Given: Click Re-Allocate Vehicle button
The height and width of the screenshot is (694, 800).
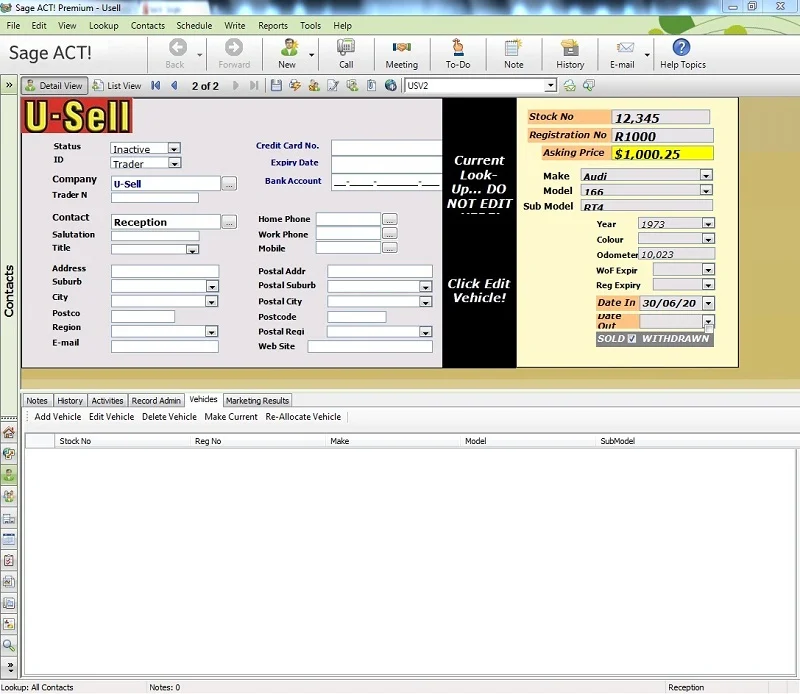Looking at the screenshot, I should tap(303, 417).
